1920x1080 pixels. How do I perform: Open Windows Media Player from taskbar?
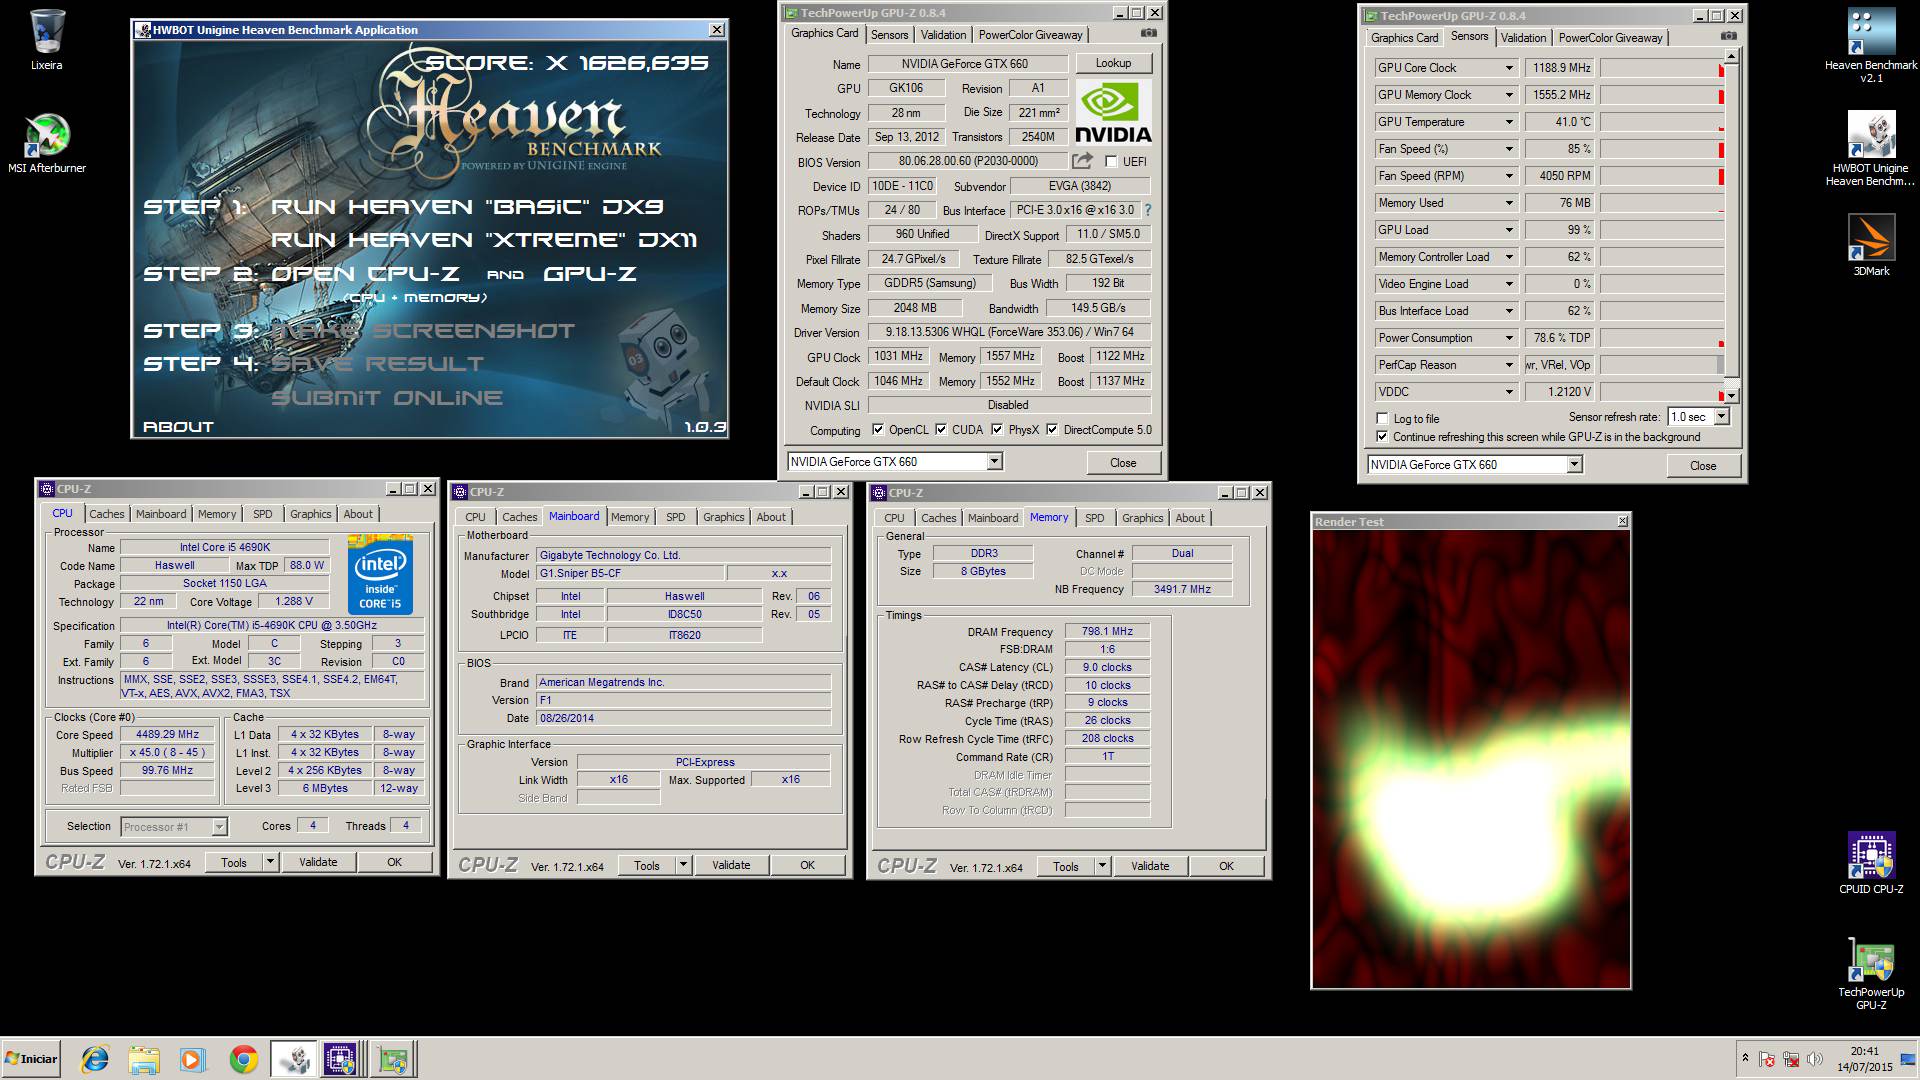[x=193, y=1059]
